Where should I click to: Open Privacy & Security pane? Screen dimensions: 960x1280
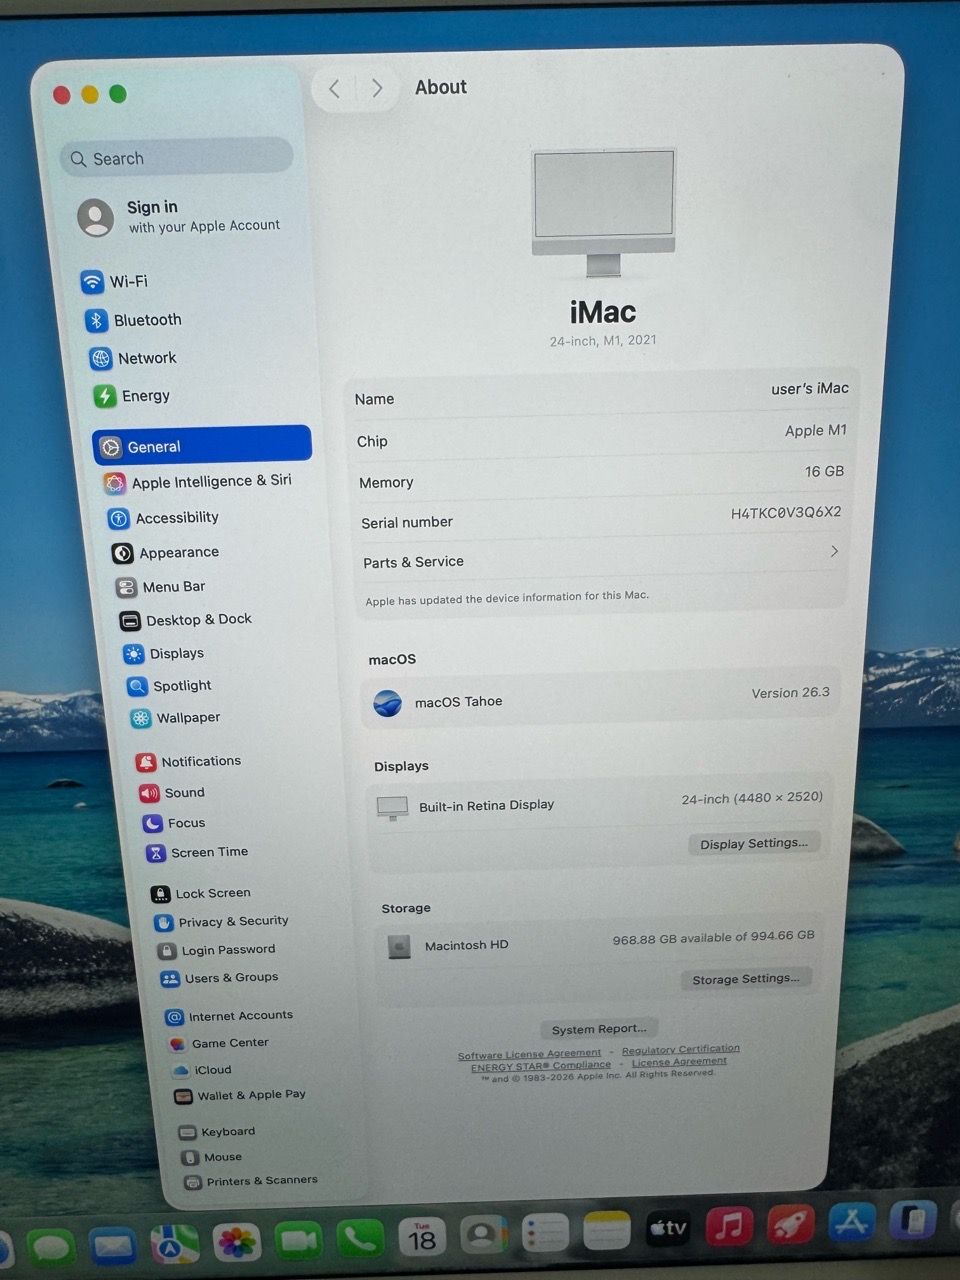coord(222,922)
